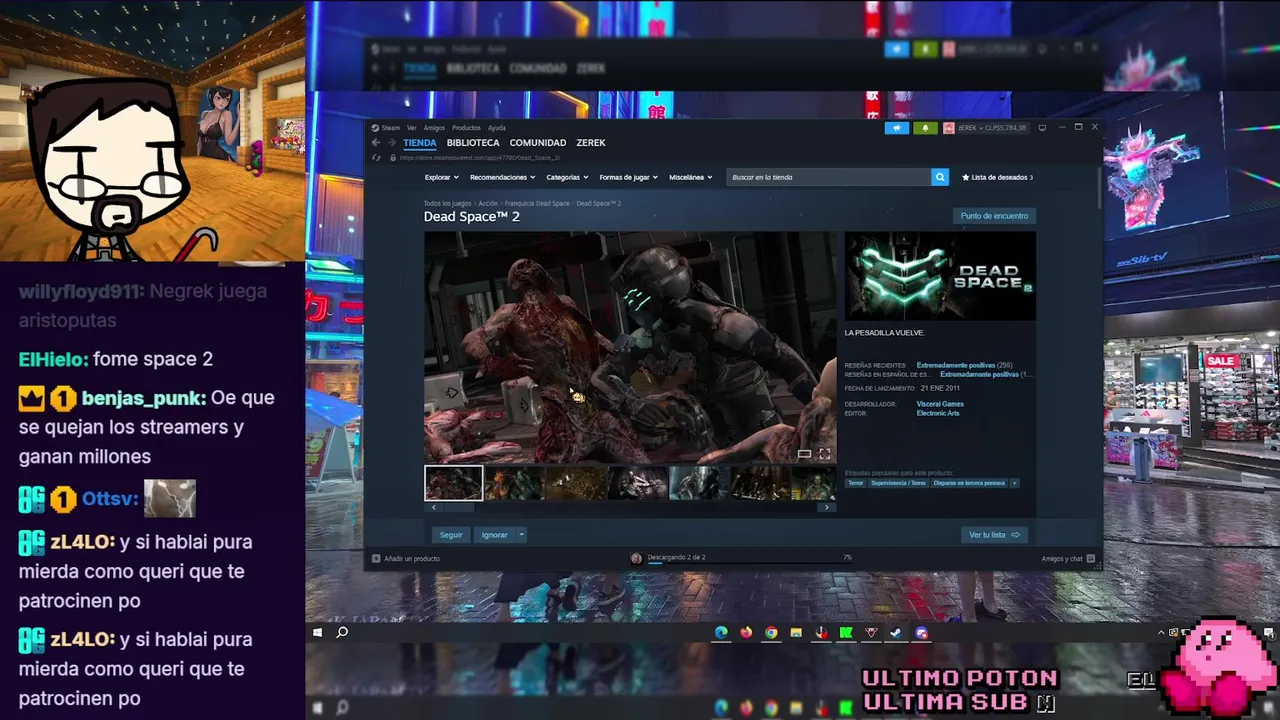Click the Ignorar button

[x=495, y=535]
